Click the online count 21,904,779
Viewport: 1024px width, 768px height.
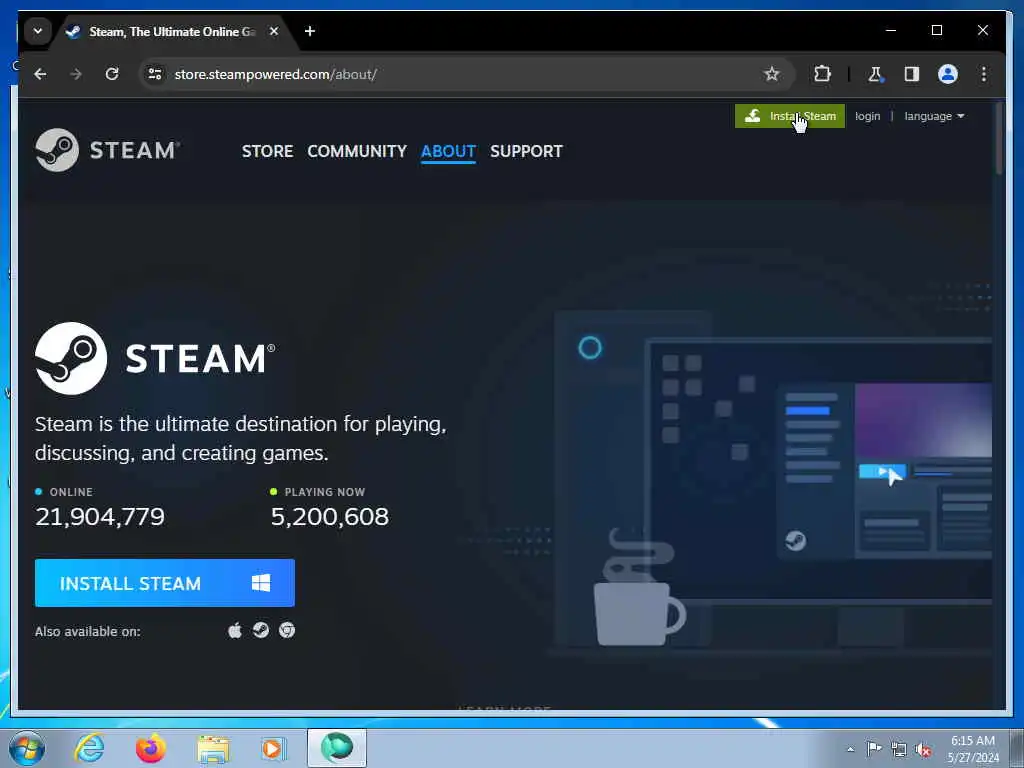coord(100,517)
